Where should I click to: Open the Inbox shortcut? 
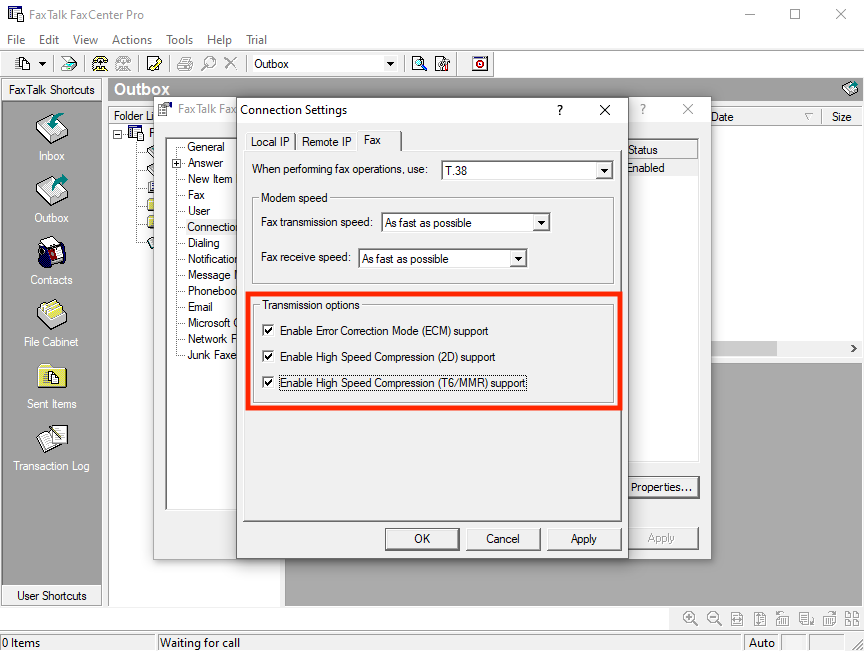[x=51, y=137]
